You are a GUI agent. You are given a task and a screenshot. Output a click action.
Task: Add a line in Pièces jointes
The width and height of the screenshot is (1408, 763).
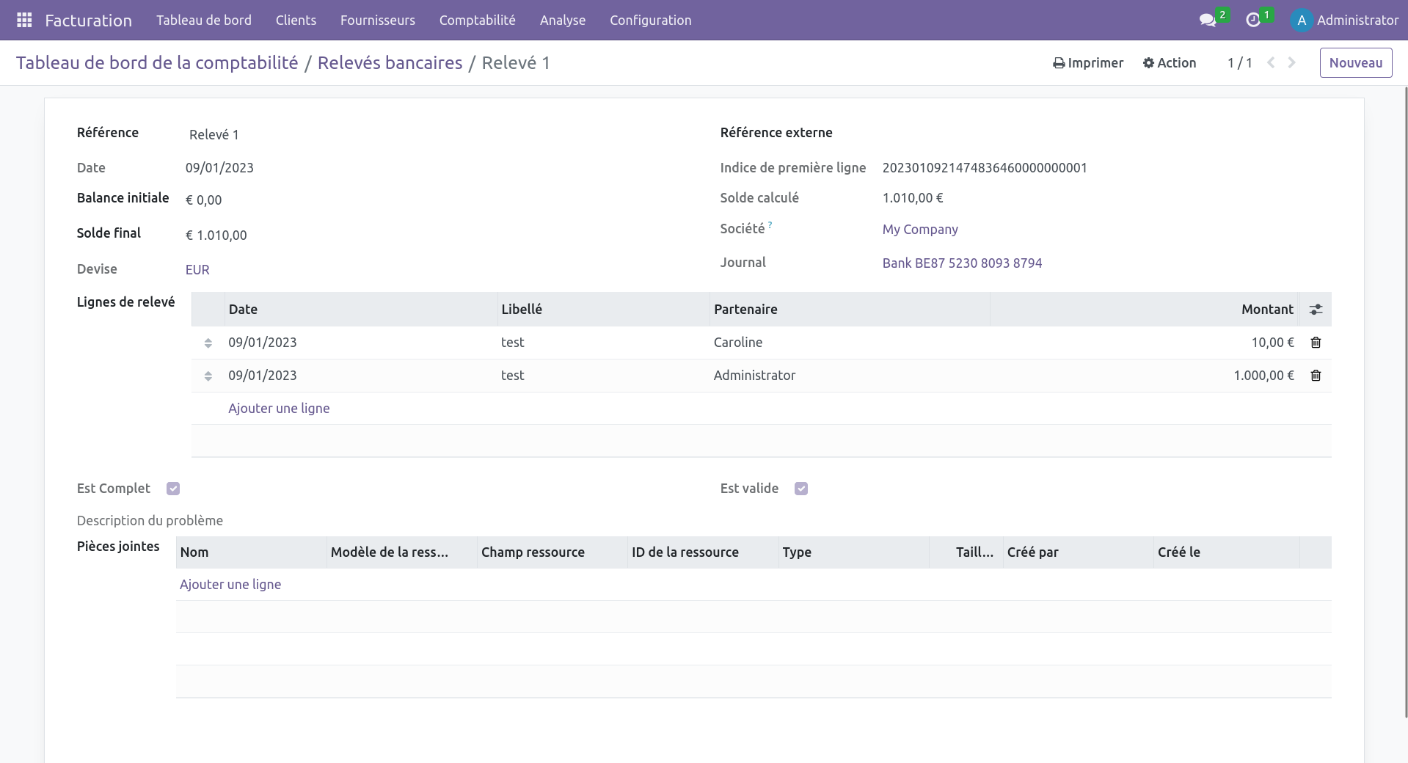tap(230, 584)
